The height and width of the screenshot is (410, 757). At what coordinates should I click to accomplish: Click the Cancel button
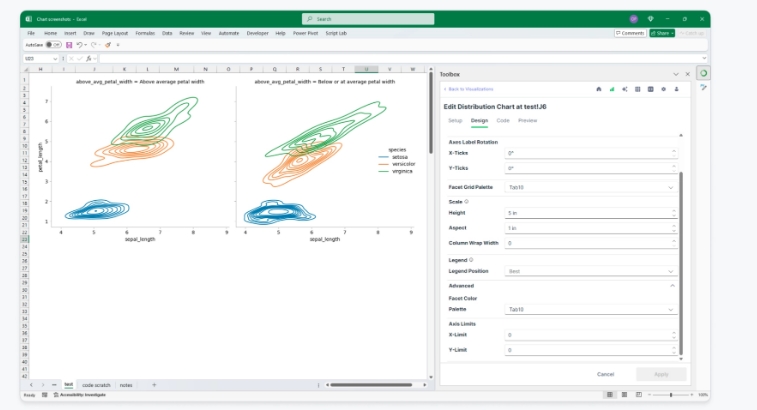[x=605, y=374]
